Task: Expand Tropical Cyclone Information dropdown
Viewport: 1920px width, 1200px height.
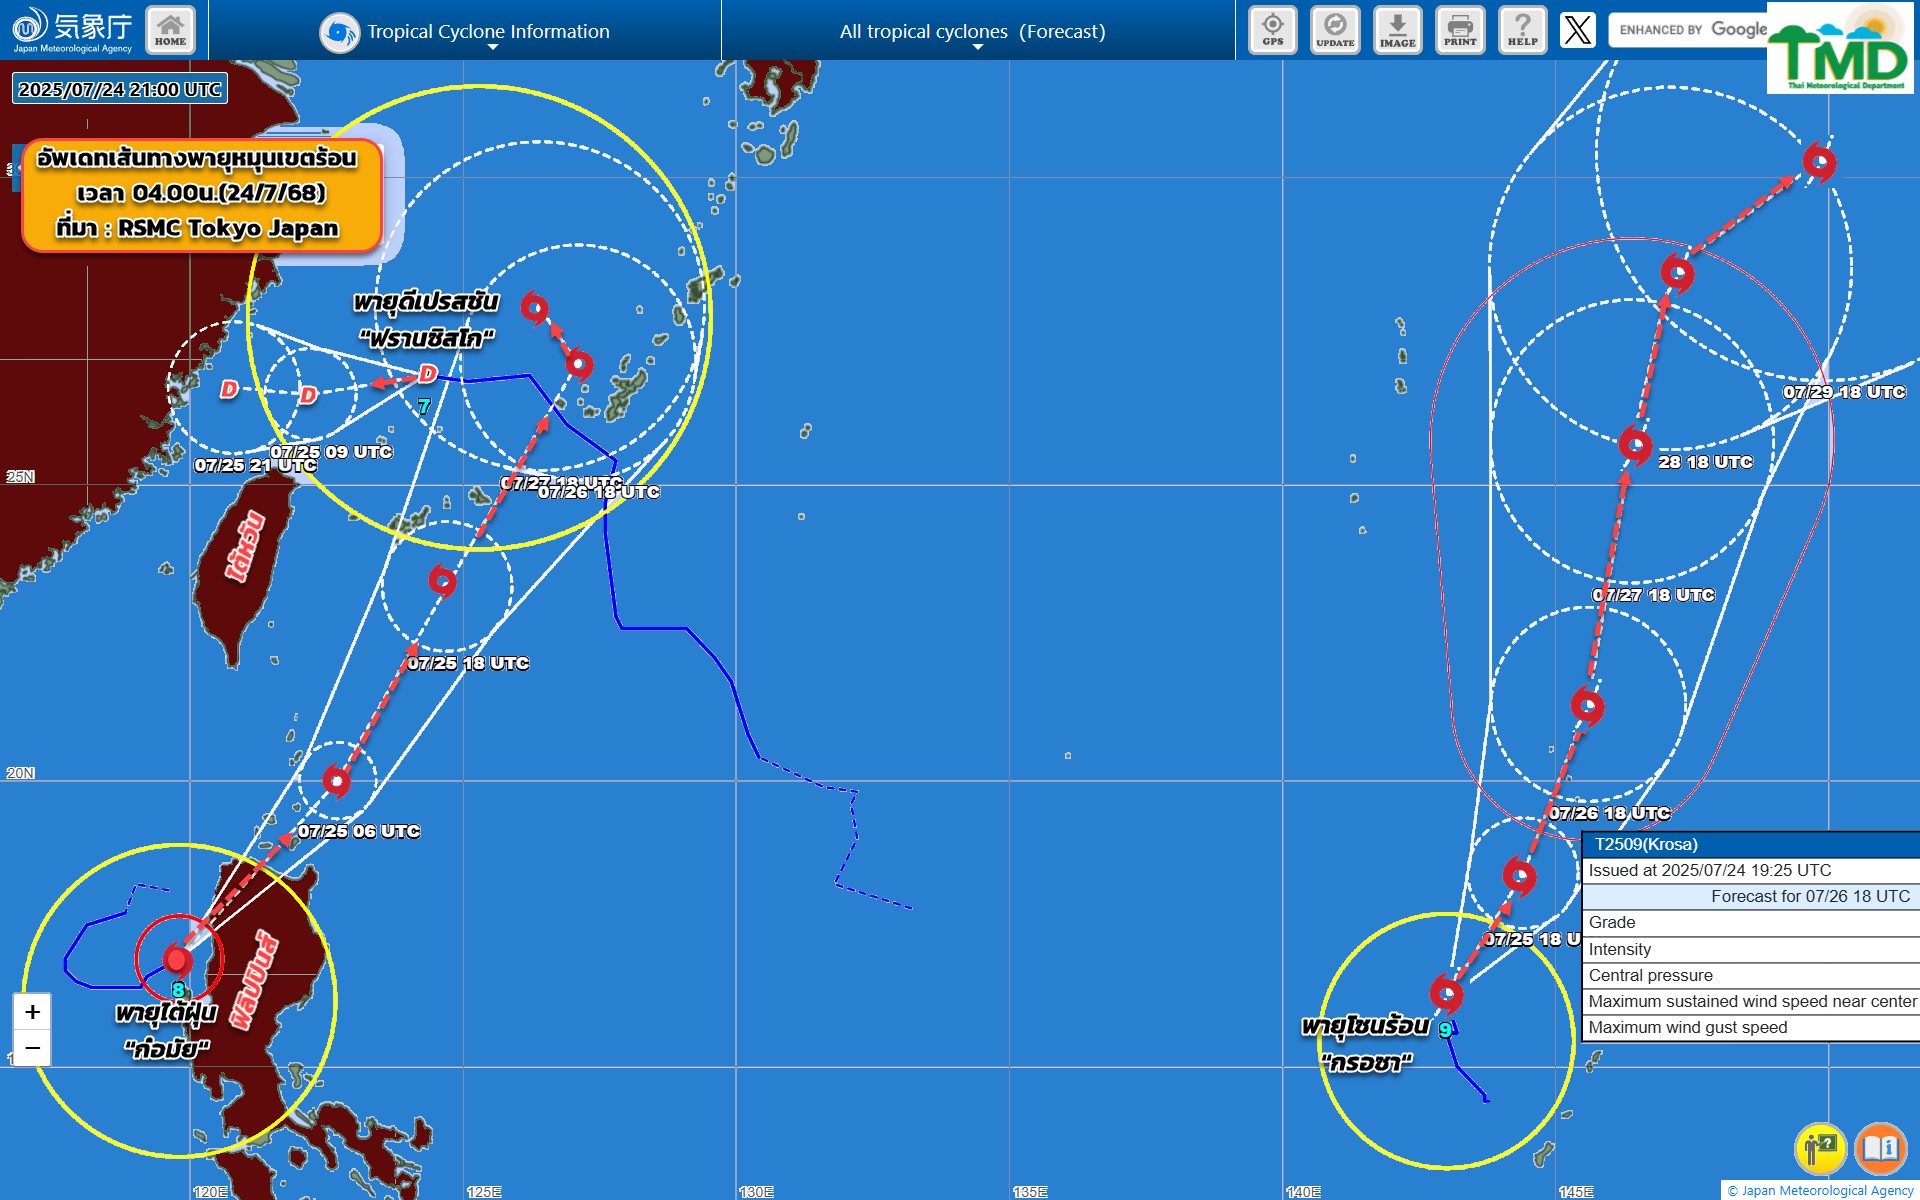Action: click(x=487, y=32)
